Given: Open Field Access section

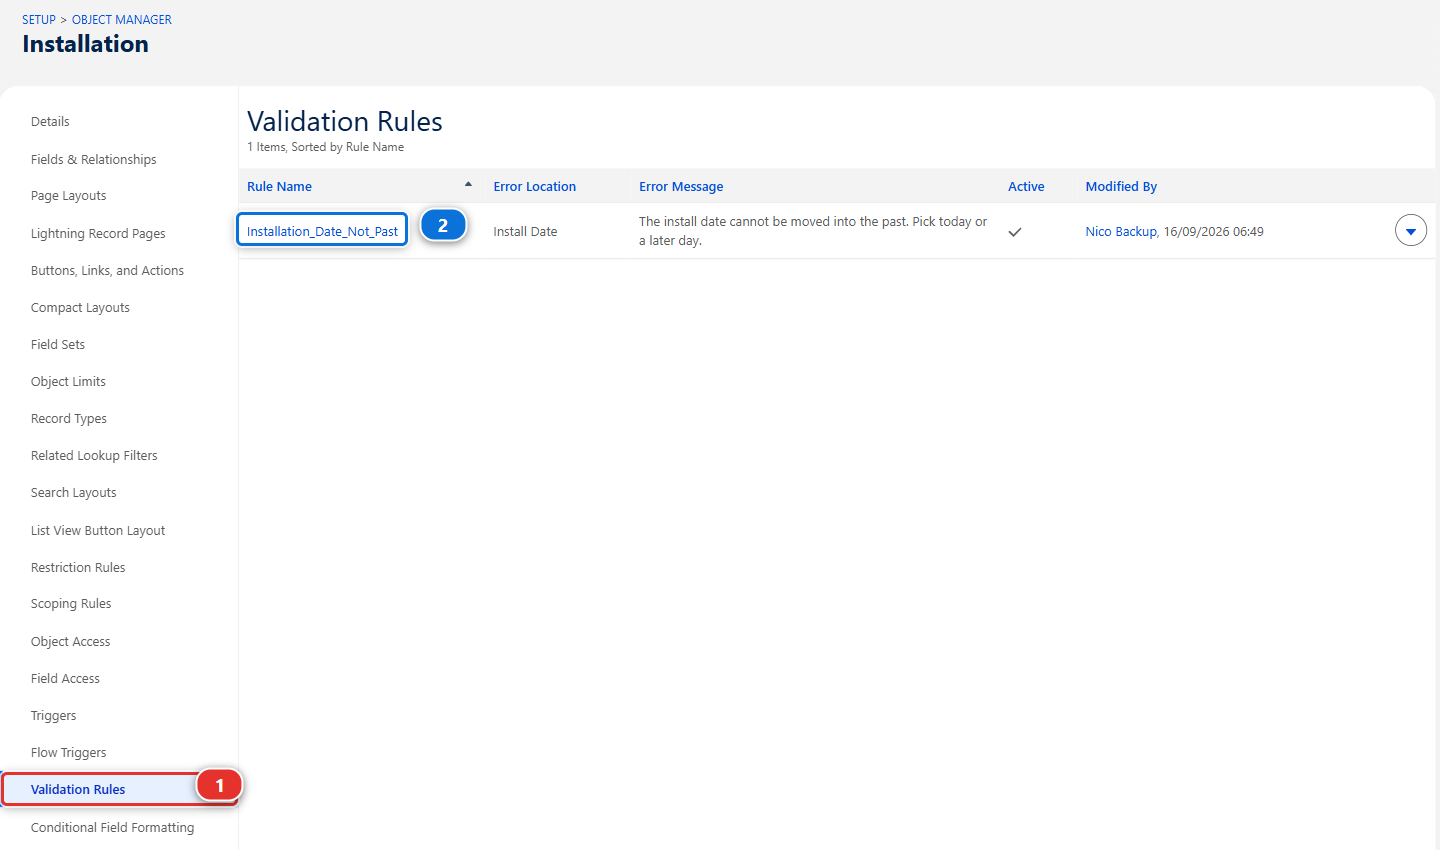Looking at the screenshot, I should coord(65,678).
